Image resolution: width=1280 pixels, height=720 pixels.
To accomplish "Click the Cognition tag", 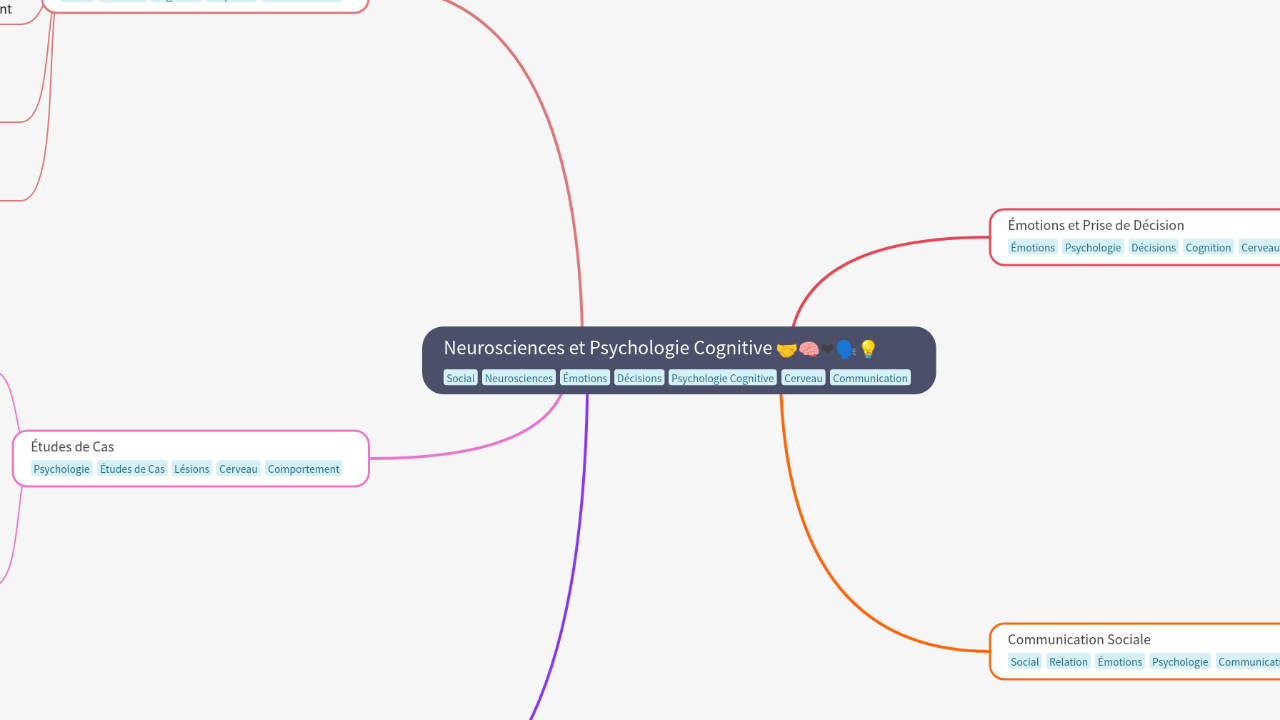I will [x=1208, y=247].
